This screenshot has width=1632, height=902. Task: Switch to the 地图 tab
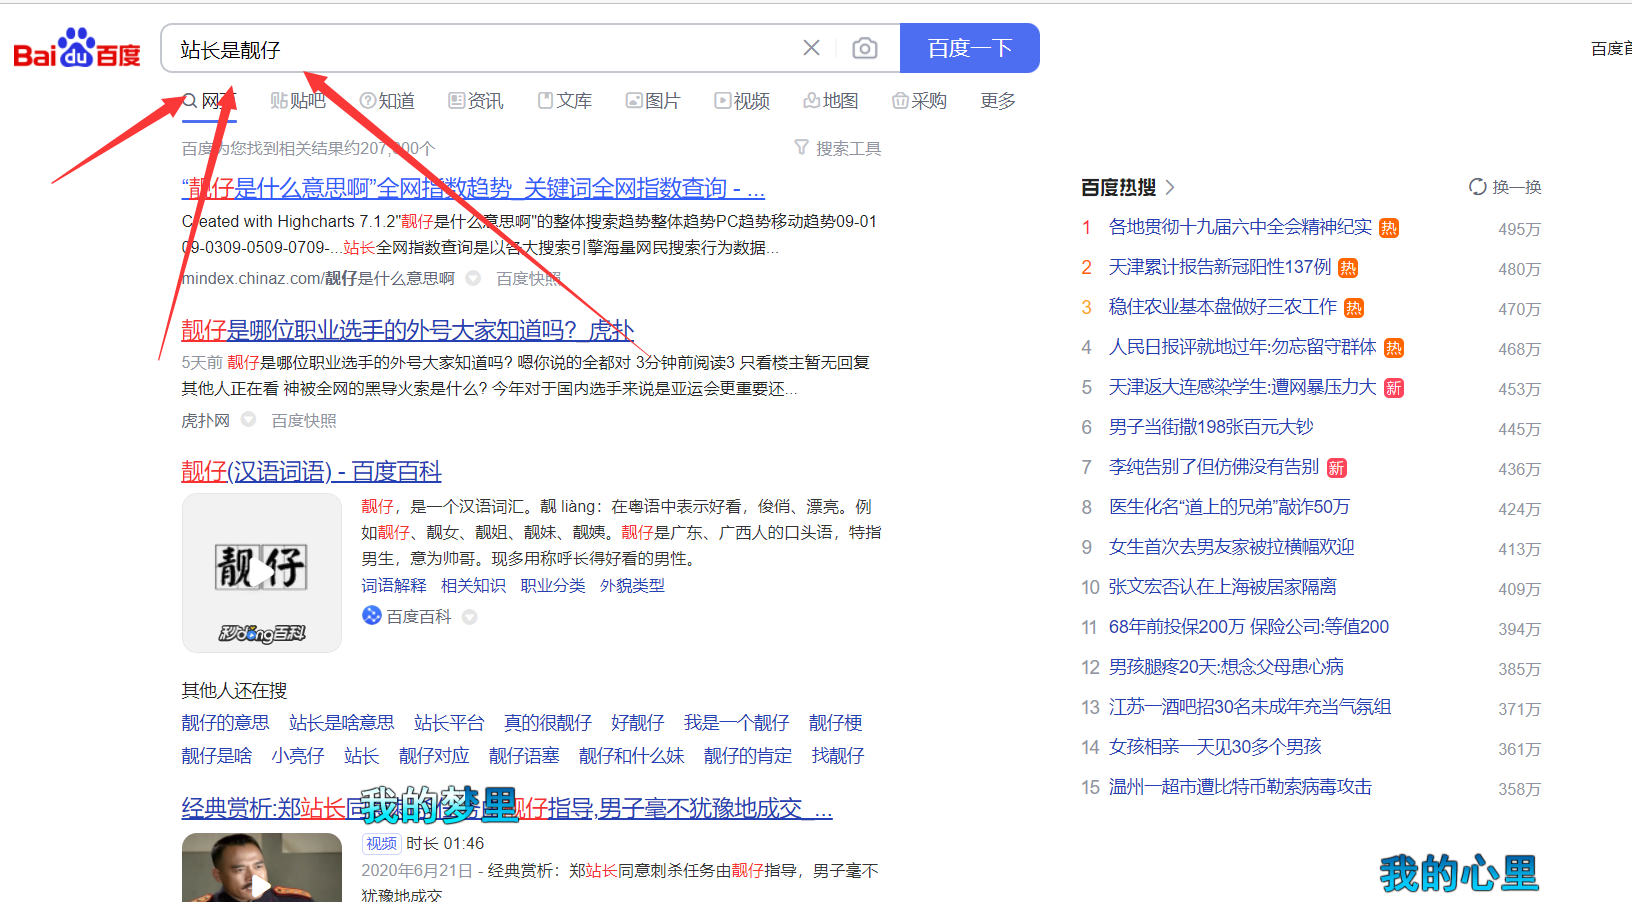pyautogui.click(x=831, y=101)
